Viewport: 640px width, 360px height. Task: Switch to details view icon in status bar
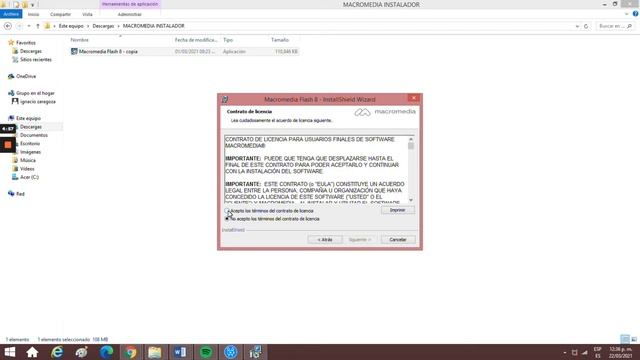click(625, 339)
